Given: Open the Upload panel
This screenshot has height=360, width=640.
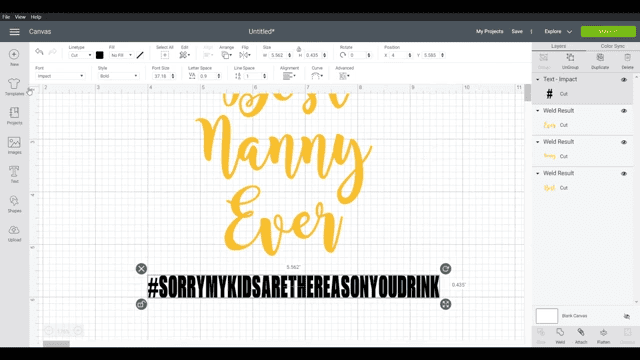Looking at the screenshot, I should (x=14, y=230).
